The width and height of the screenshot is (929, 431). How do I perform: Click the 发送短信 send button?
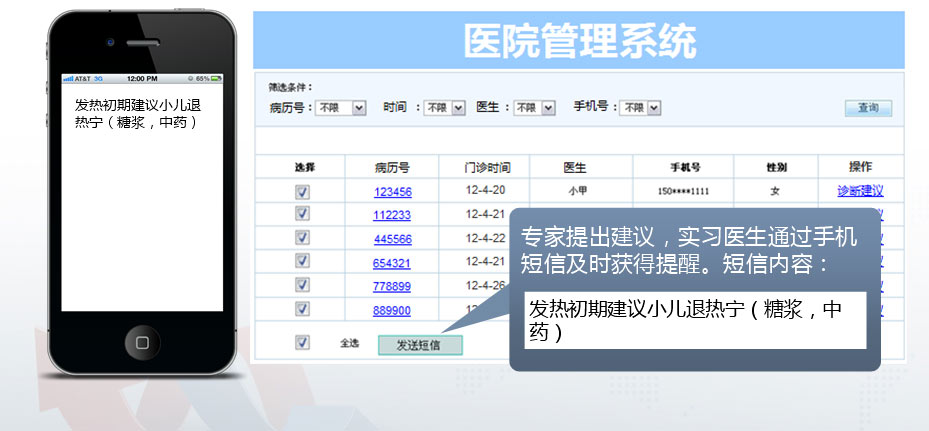(x=420, y=345)
